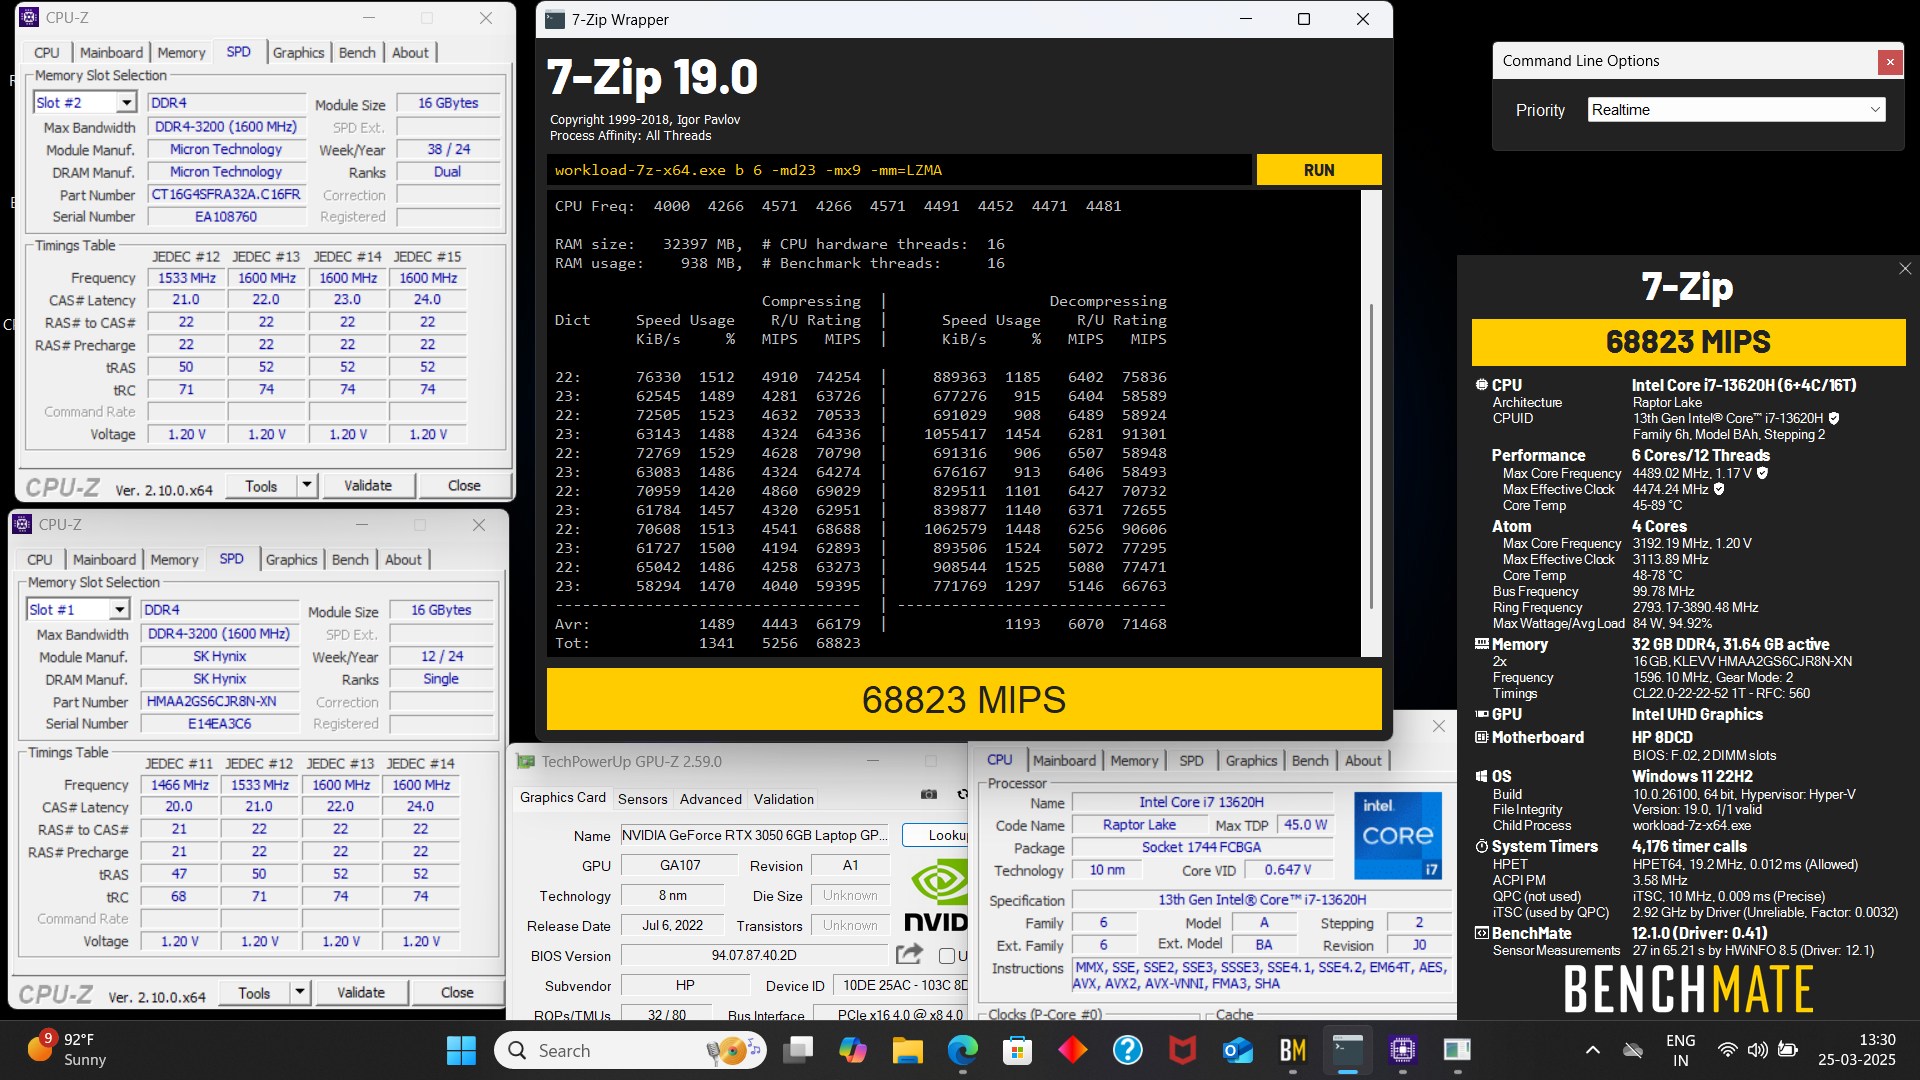Click Validate in the top CPU-Z window
1920x1080 pixels.
368,485
